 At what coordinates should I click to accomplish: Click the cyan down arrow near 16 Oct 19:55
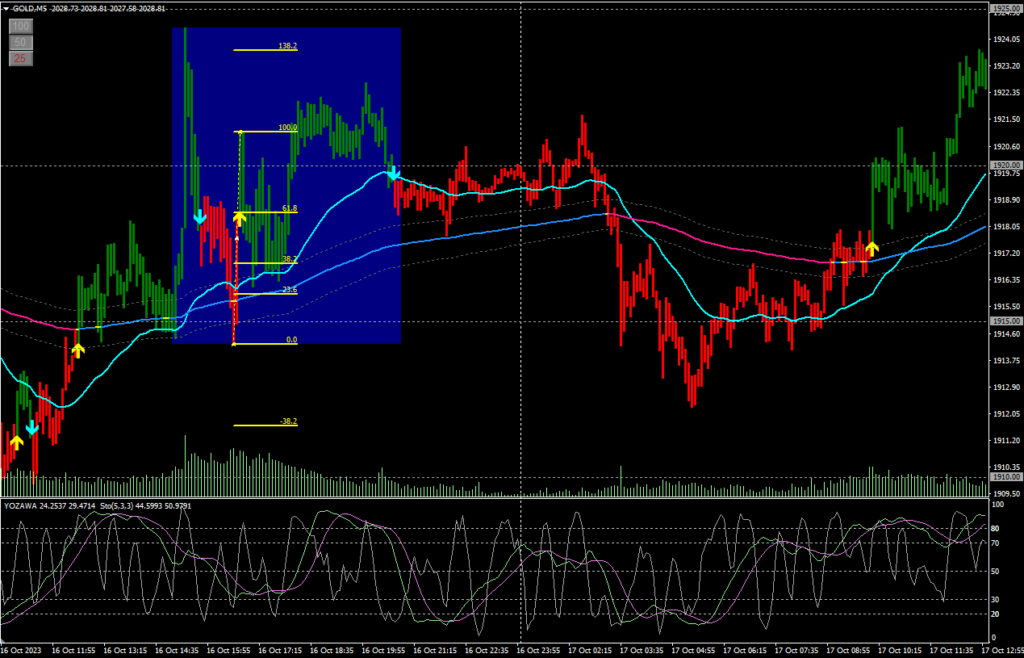coord(394,174)
